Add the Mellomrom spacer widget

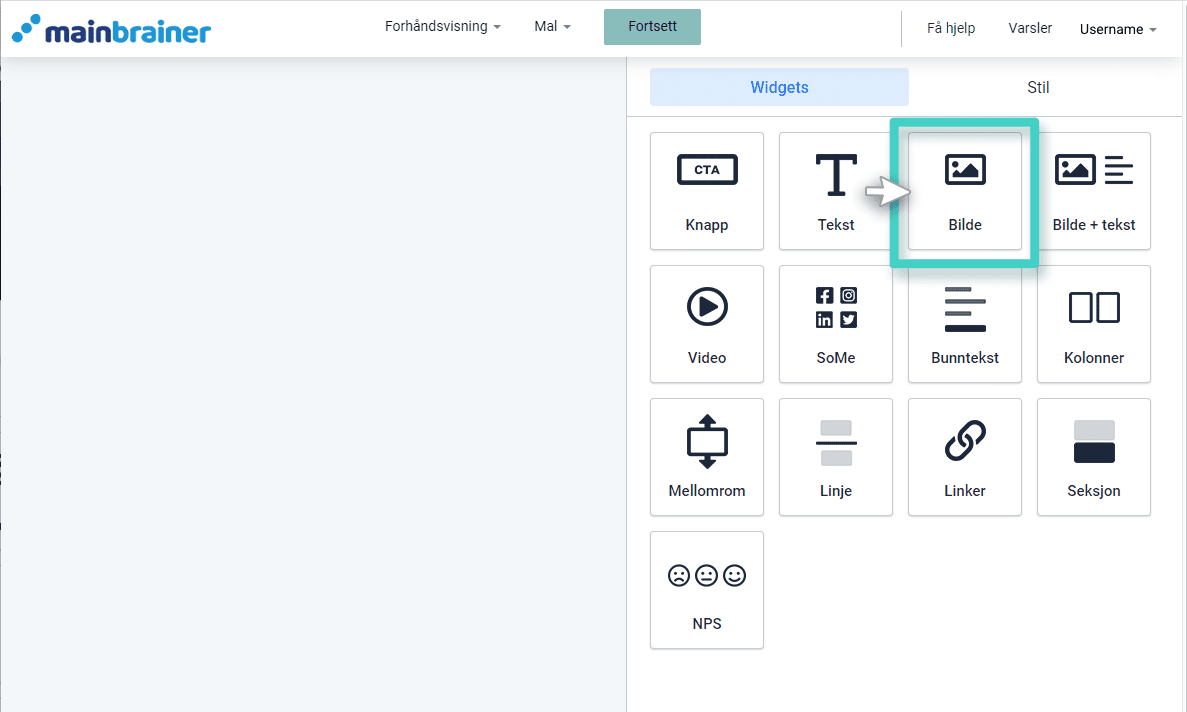[706, 457]
